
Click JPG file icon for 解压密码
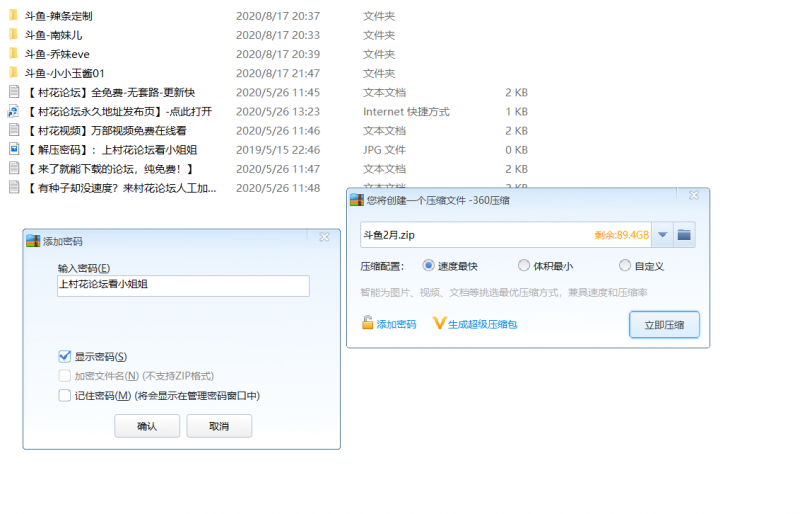[x=14, y=149]
